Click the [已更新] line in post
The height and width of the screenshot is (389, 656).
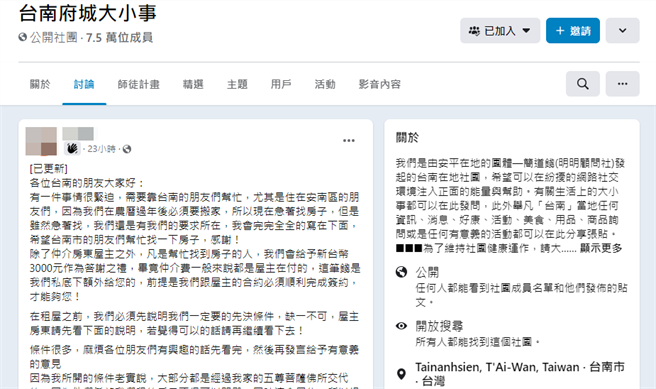(49, 169)
